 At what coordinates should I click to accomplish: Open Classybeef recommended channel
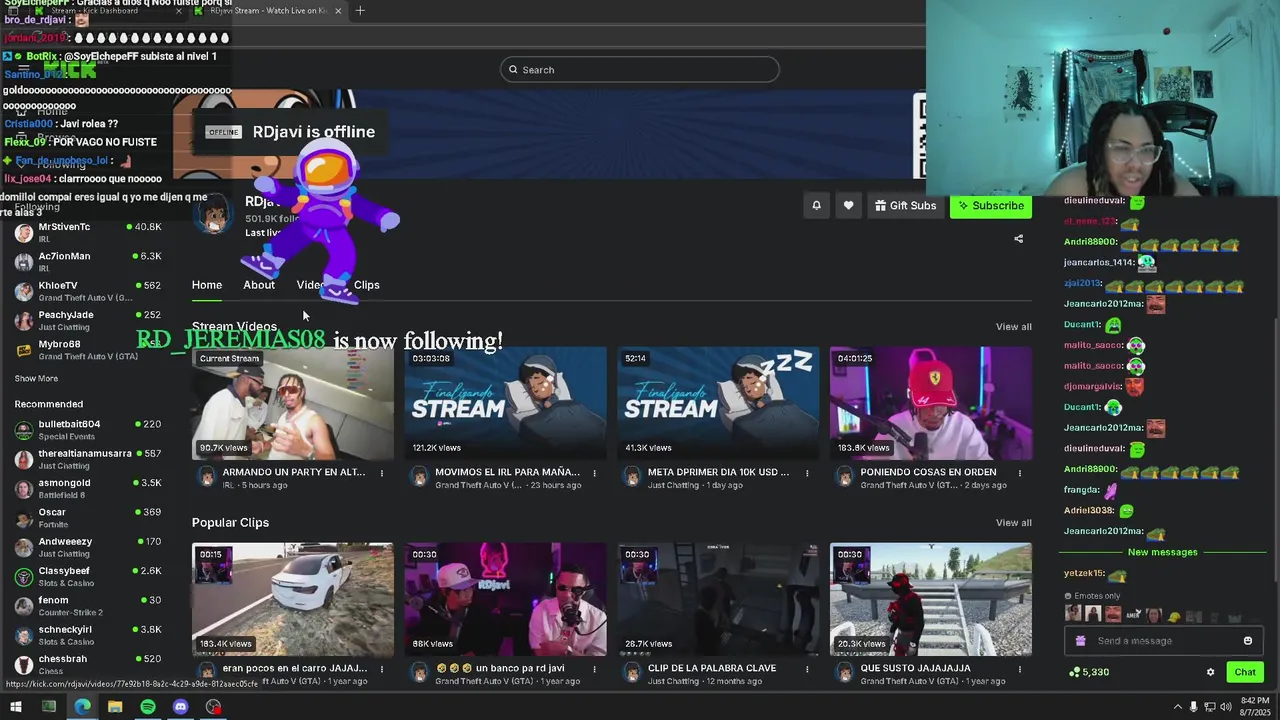coord(88,577)
